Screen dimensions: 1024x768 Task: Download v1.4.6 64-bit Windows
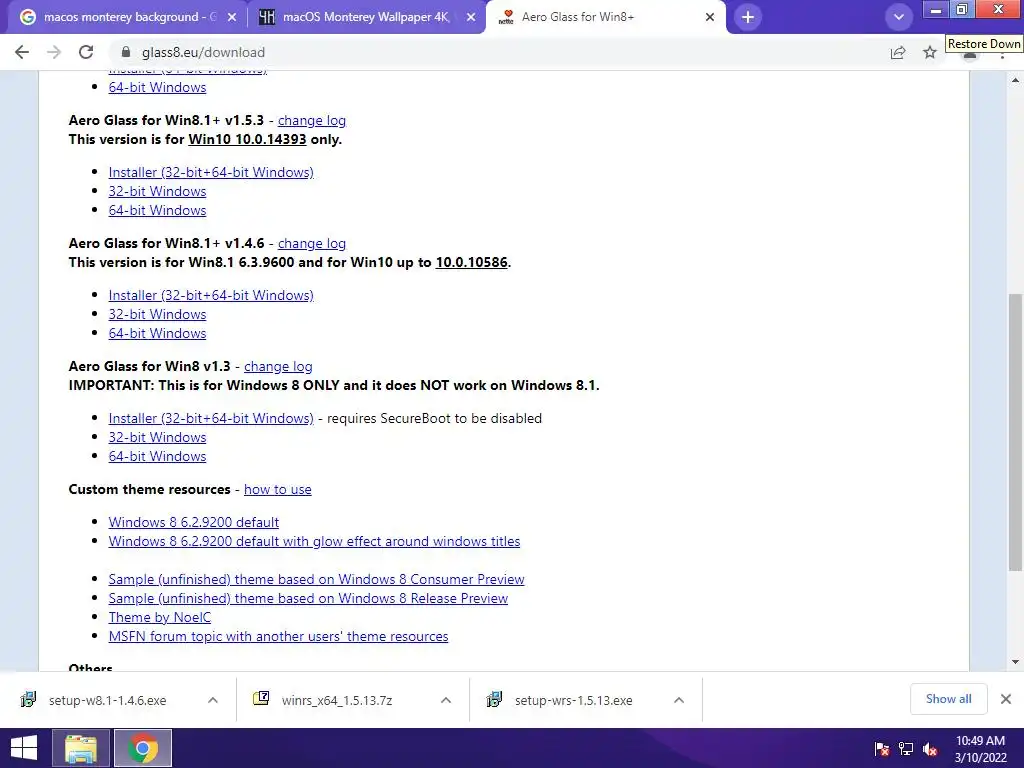tap(157, 333)
